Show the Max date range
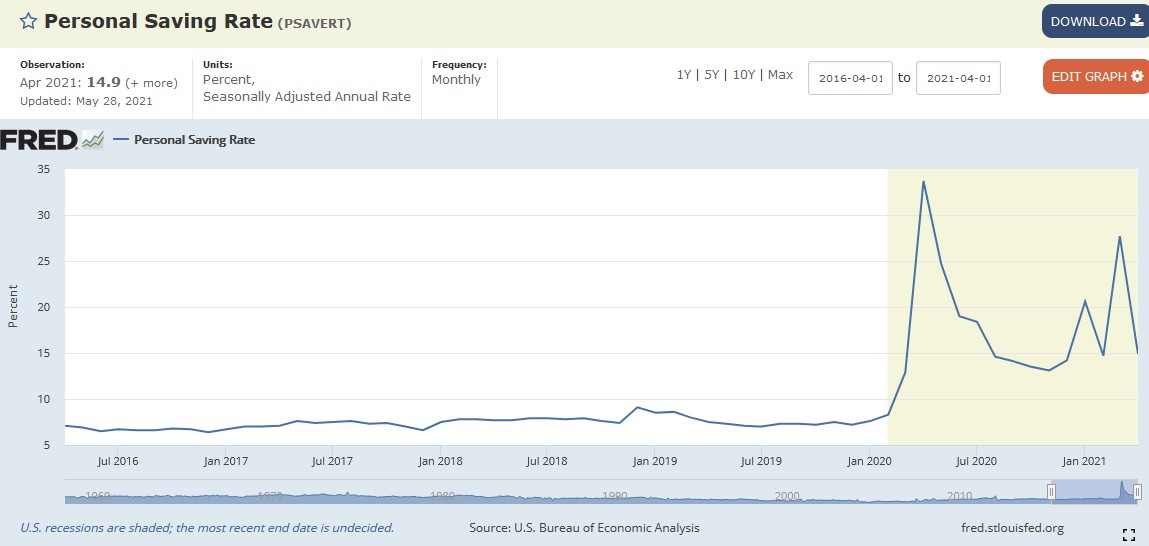1149x546 pixels. 780,75
